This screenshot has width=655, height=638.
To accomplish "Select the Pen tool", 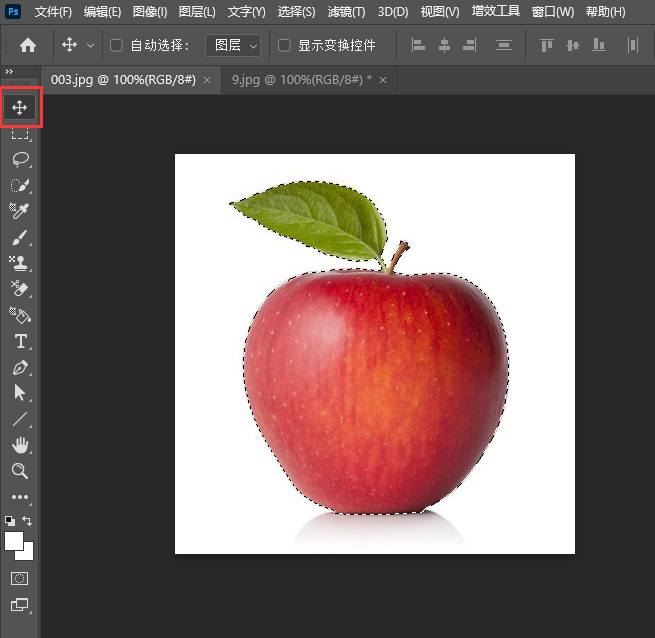I will tap(20, 367).
